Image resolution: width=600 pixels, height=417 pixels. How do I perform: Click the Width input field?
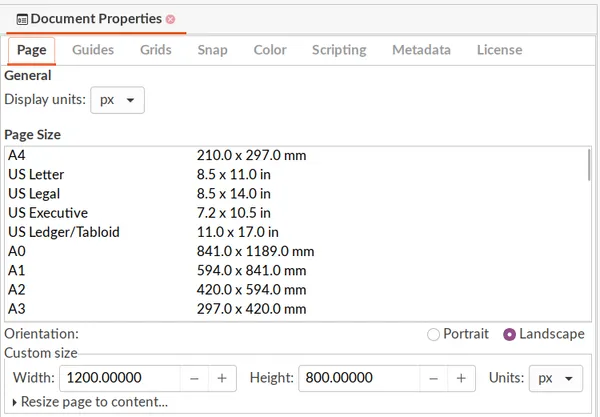120,378
